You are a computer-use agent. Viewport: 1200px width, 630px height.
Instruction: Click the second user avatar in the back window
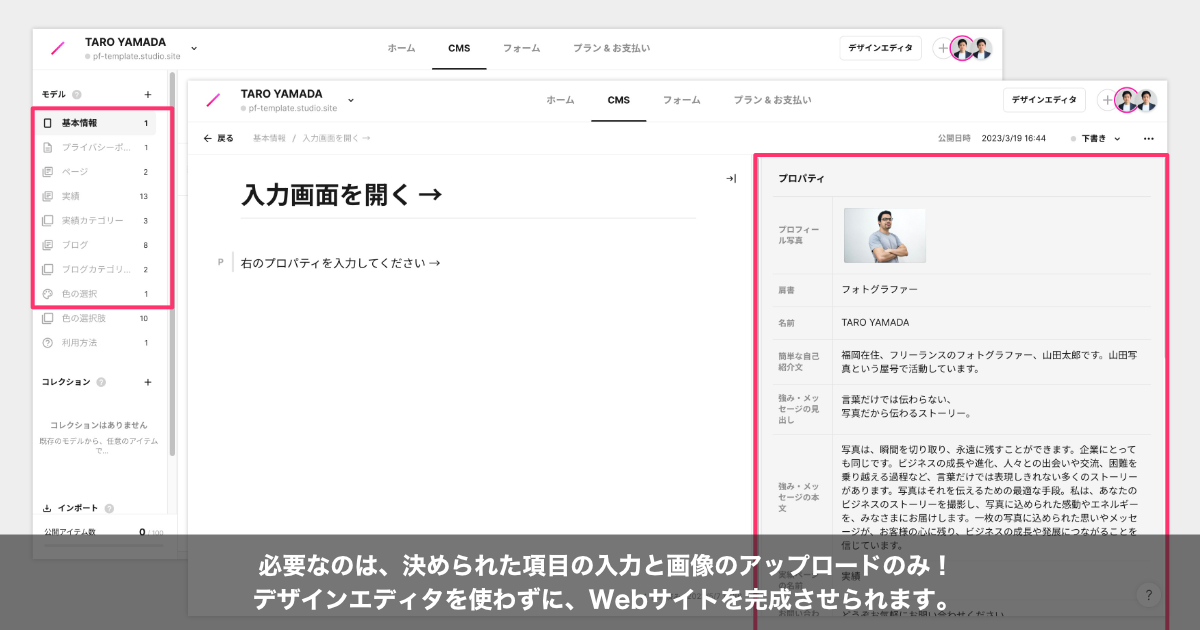tap(982, 48)
